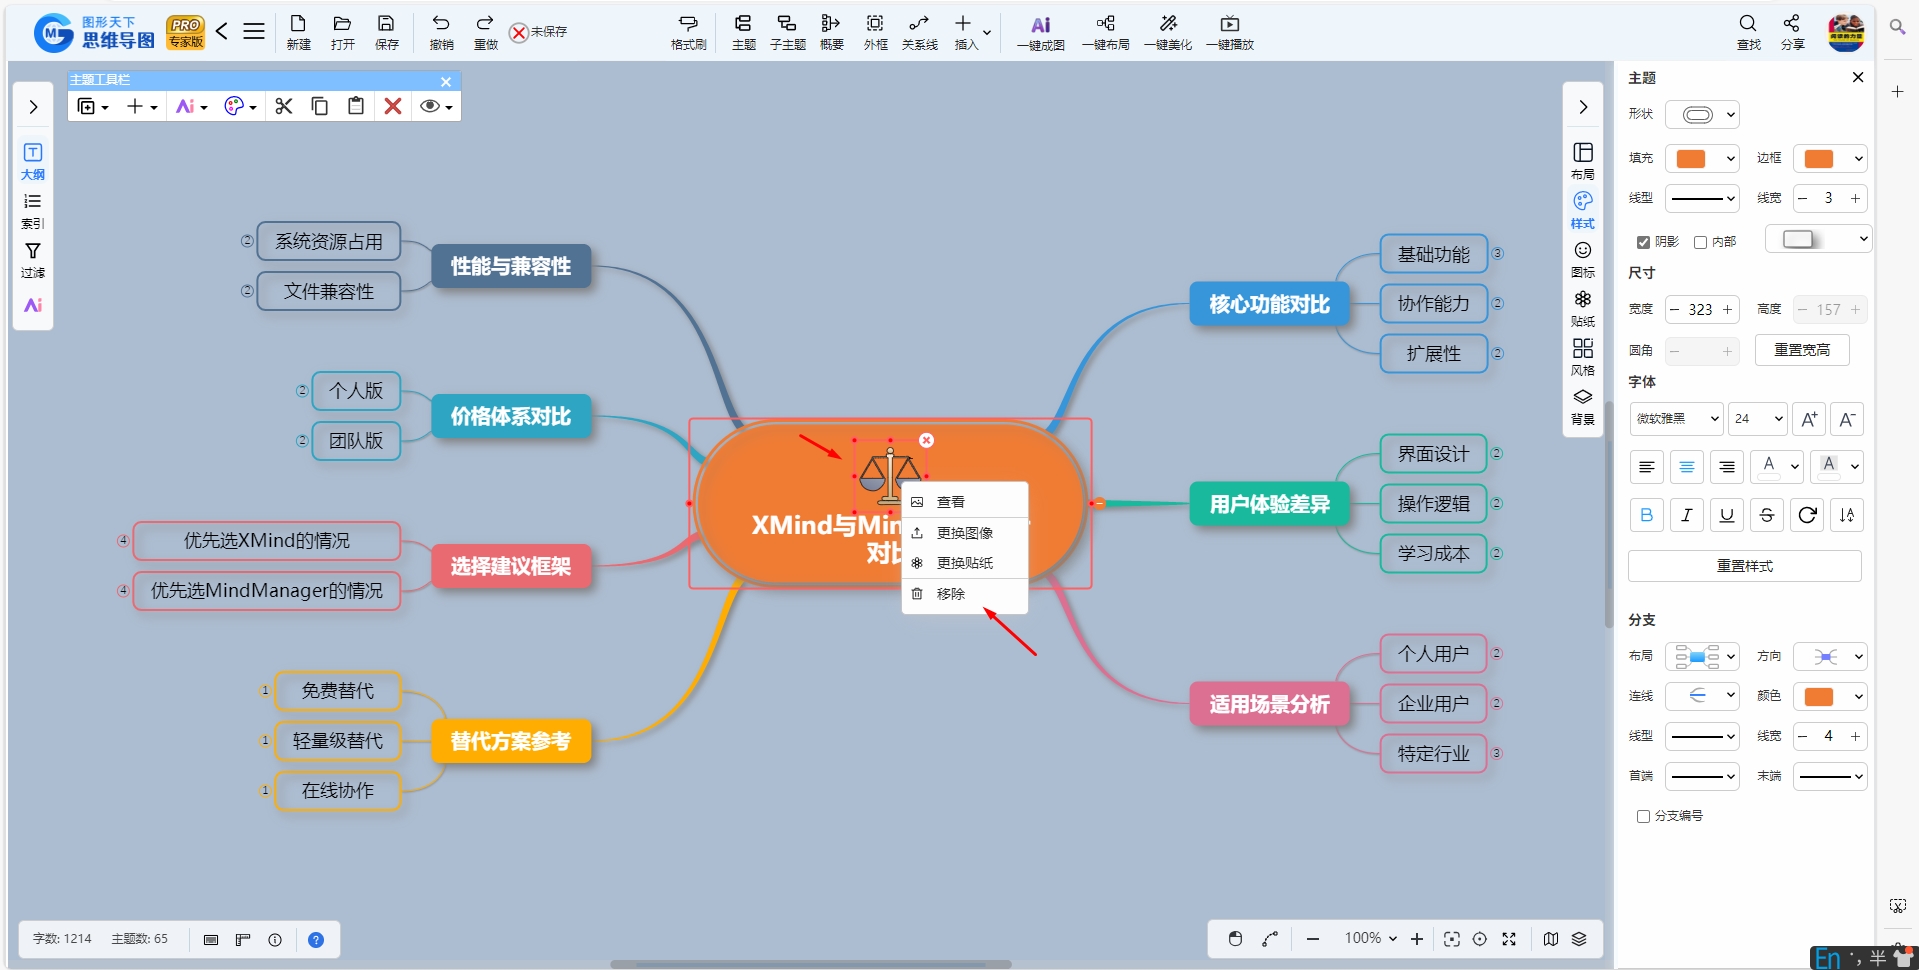Open the 图标 icons panel
The image size is (1919, 970).
1583,259
